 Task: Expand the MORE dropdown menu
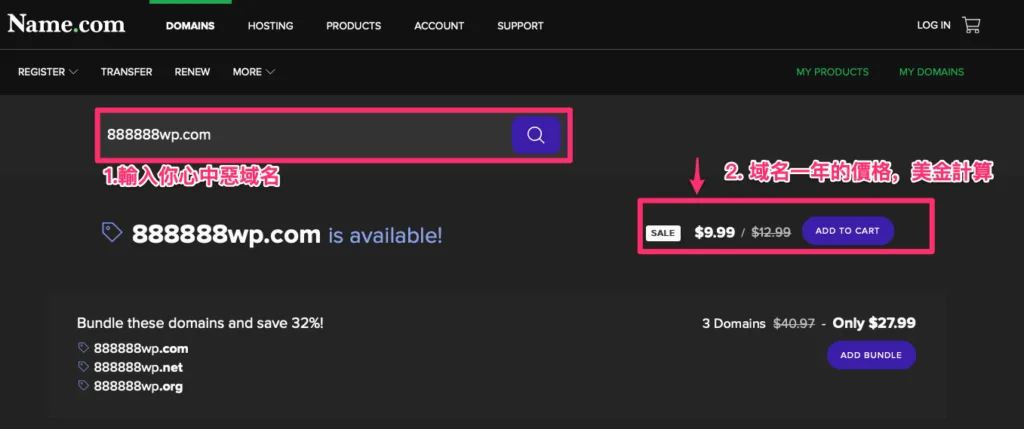(254, 72)
